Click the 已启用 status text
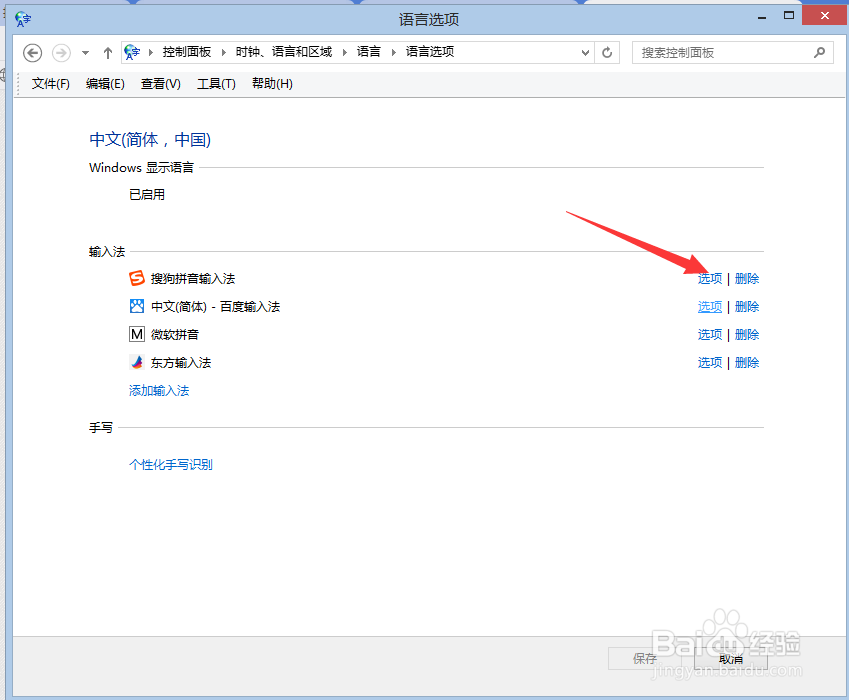 tap(147, 194)
